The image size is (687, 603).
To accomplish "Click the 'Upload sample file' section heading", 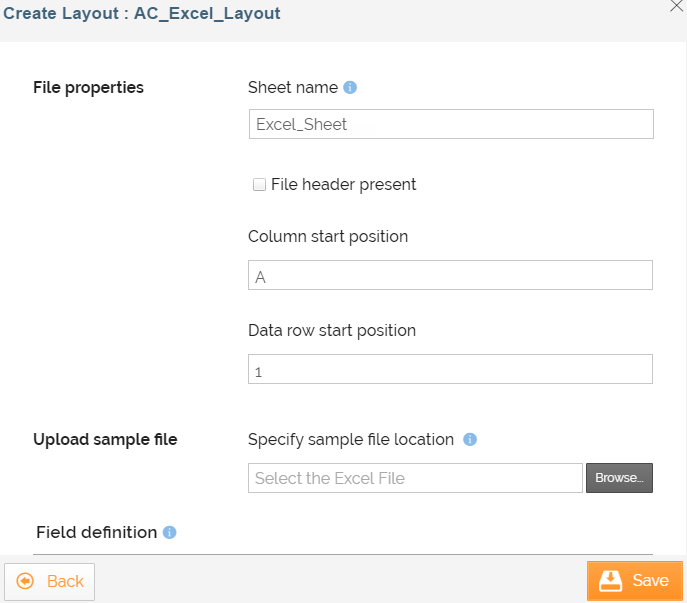I will coord(105,439).
